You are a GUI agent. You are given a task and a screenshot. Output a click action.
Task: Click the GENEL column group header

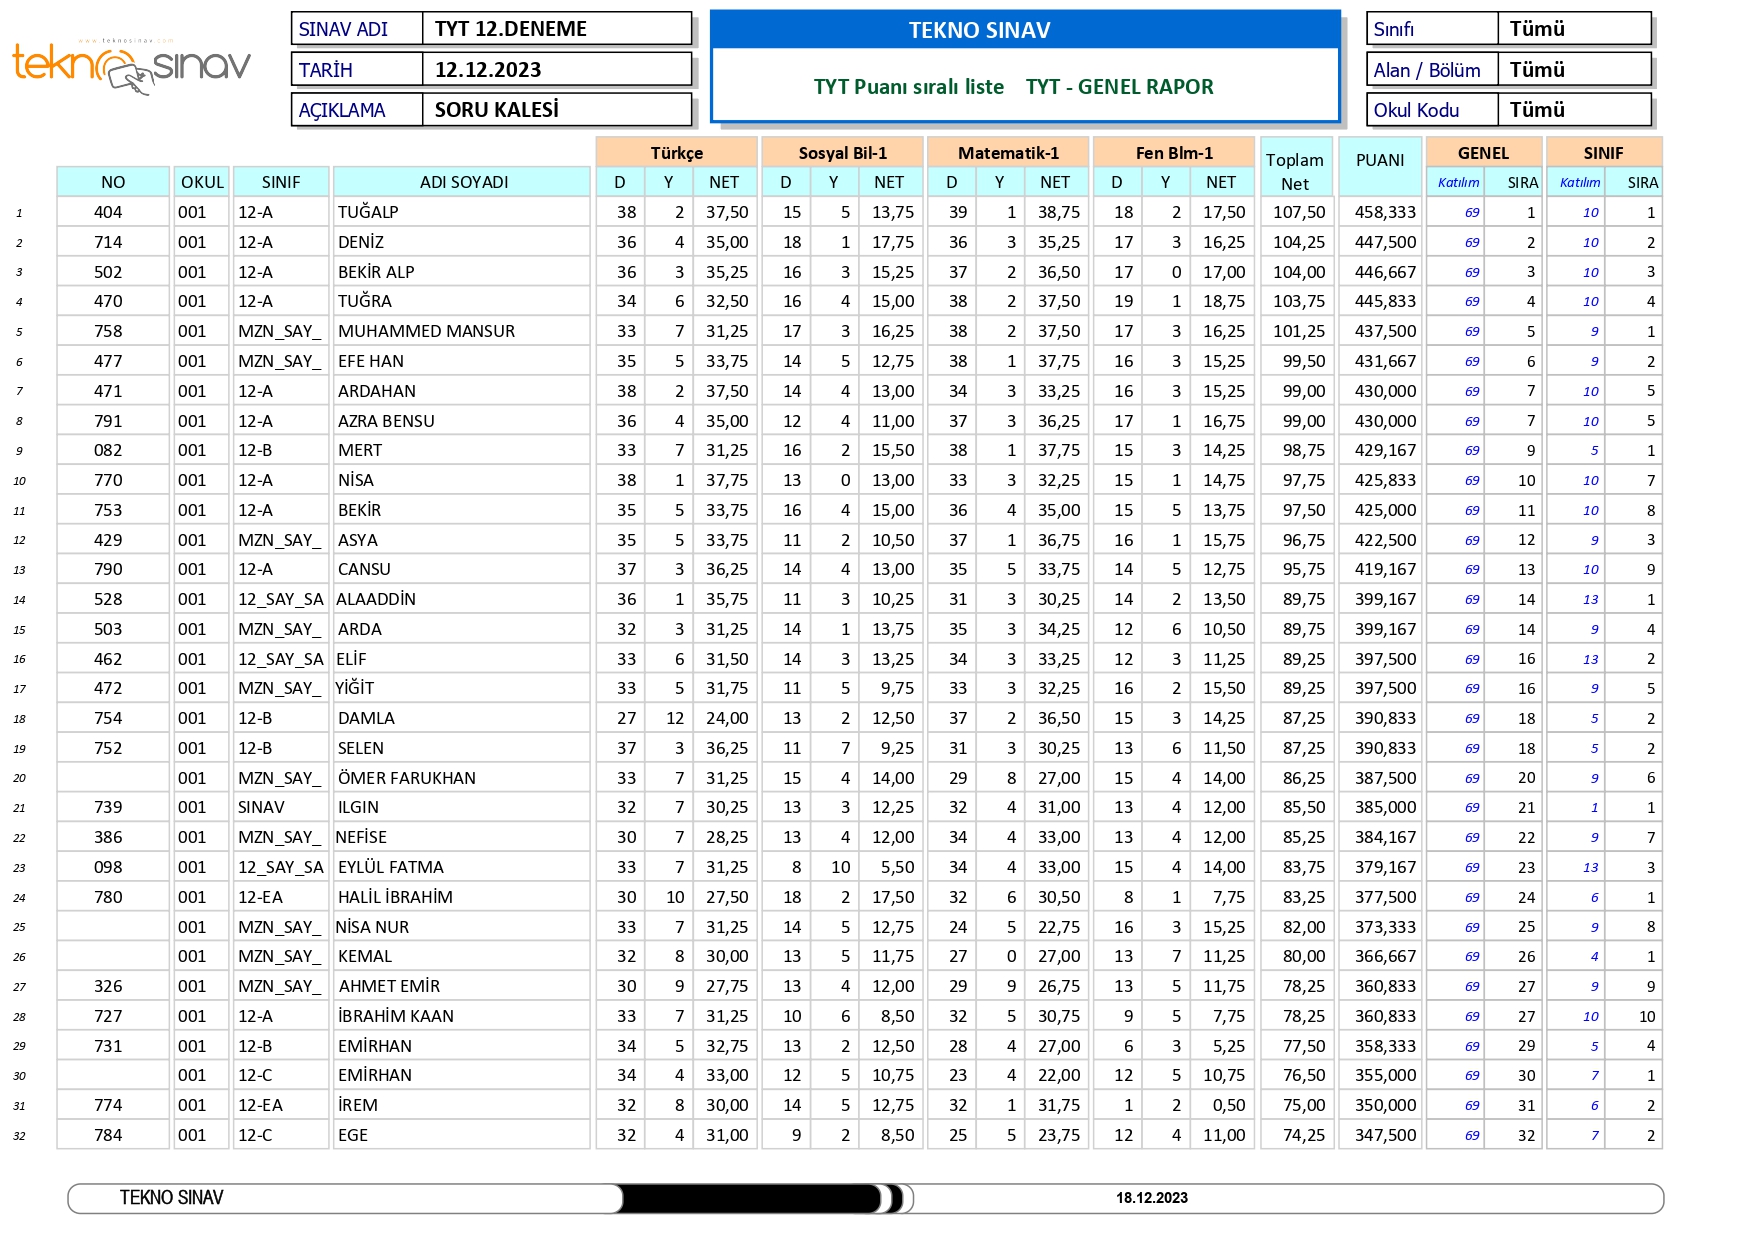(1483, 153)
